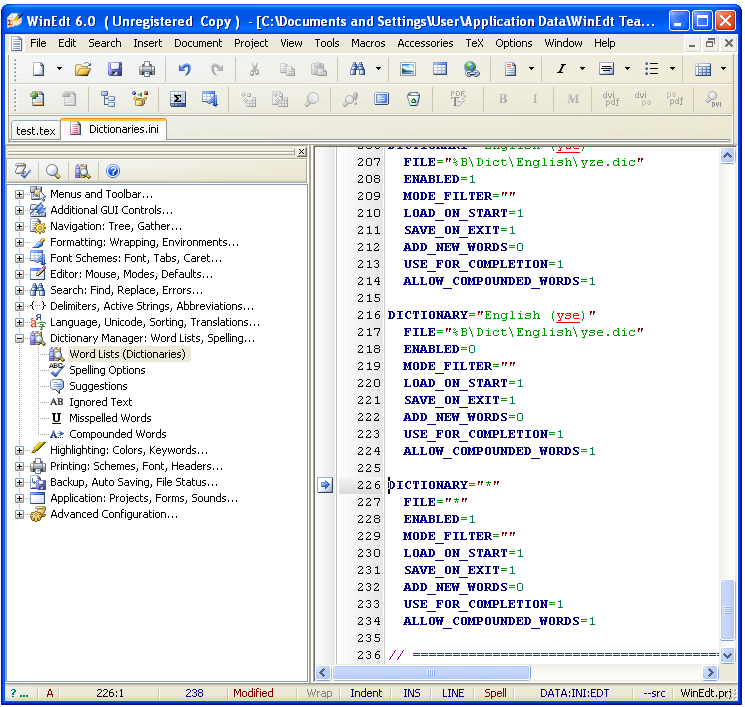Click the editor horizontal scrollbar thumb
Viewport: 745px width, 707px height.
coord(432,673)
